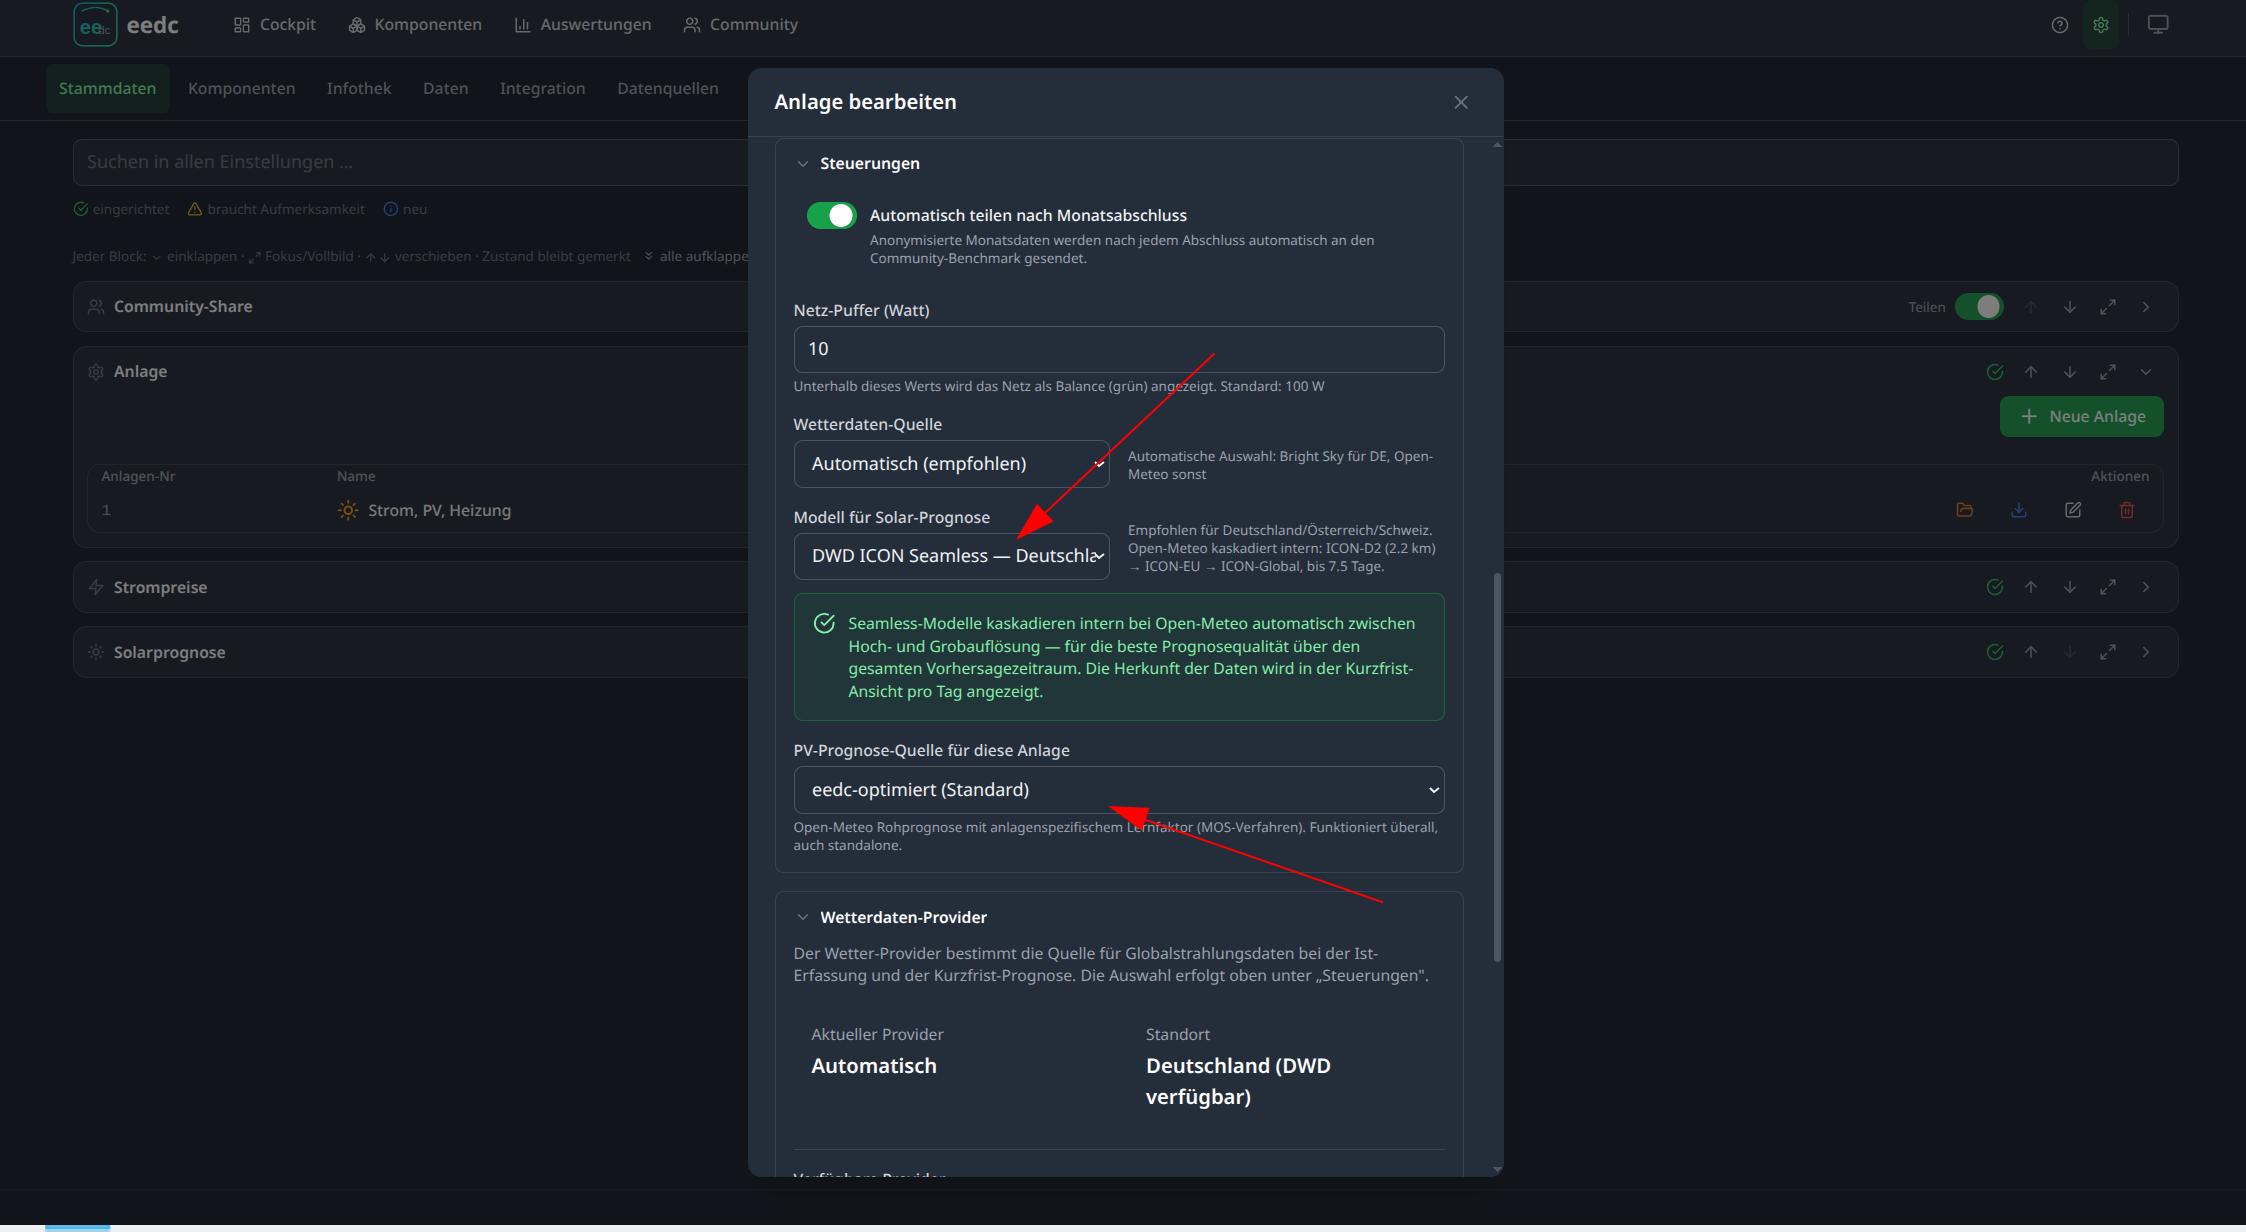
Task: Switch to the Komponenten sub-tab
Action: tap(241, 88)
